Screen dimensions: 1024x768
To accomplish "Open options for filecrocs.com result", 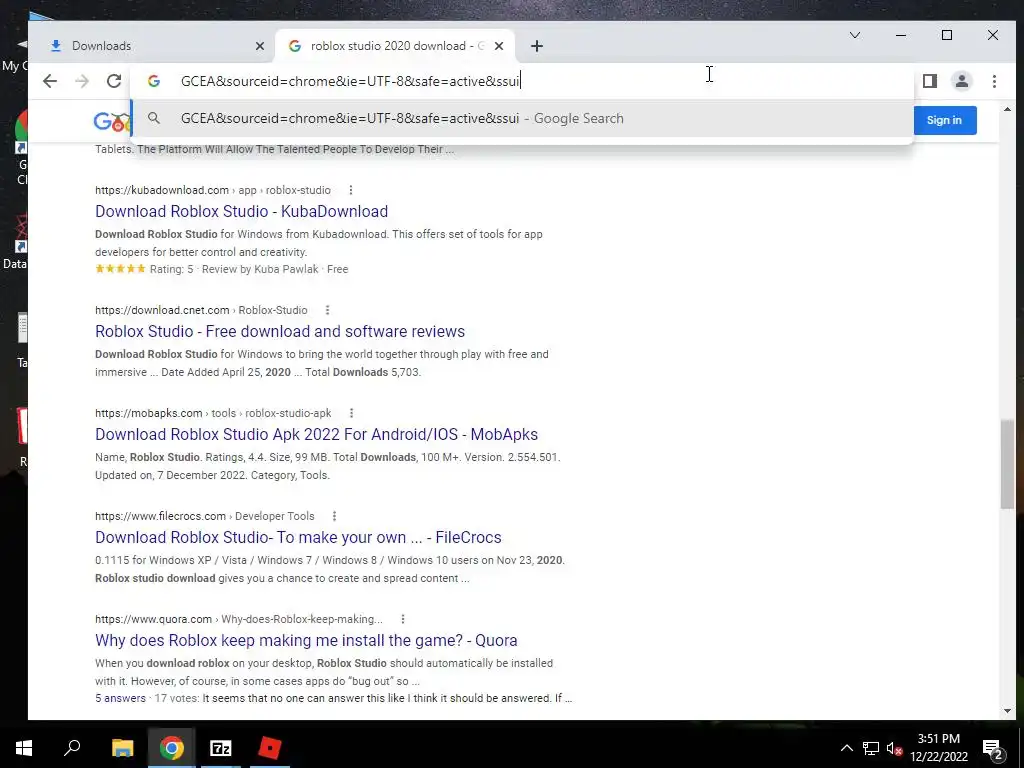I will click(334, 516).
